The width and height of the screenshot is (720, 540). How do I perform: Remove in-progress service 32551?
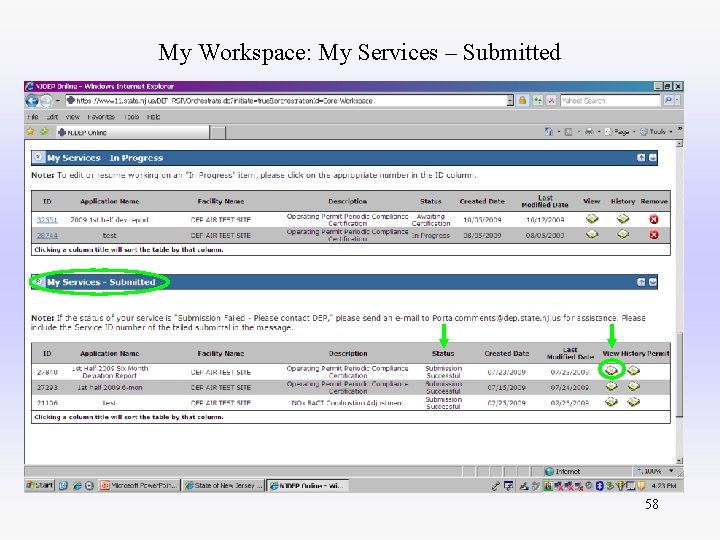click(x=654, y=219)
